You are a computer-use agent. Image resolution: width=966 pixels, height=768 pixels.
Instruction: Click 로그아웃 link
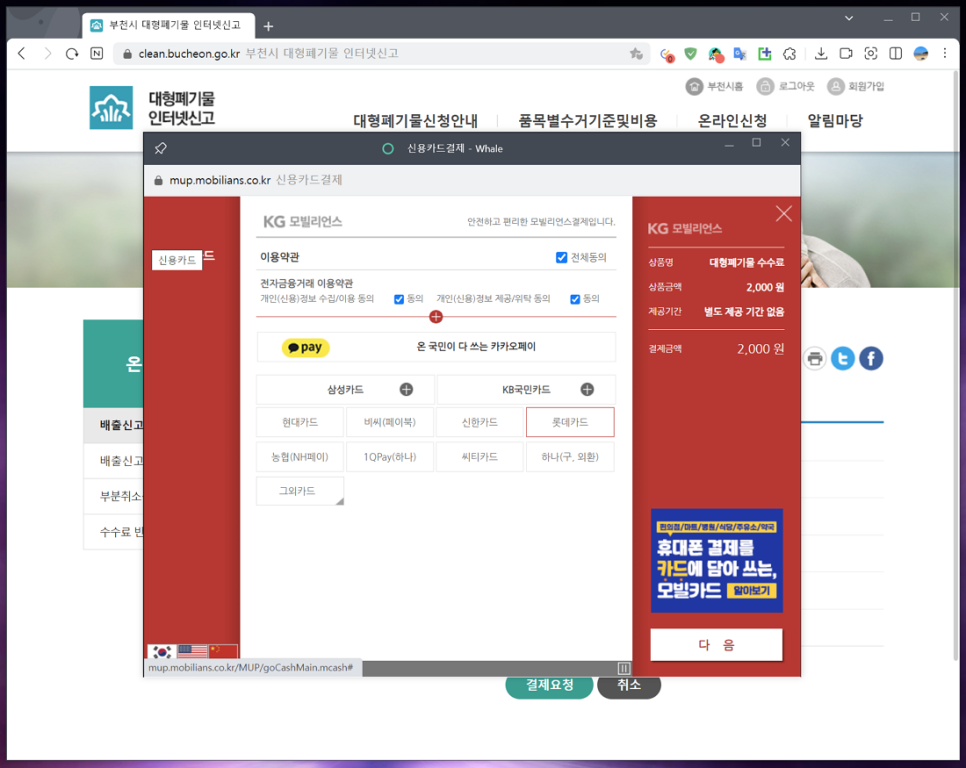785,86
